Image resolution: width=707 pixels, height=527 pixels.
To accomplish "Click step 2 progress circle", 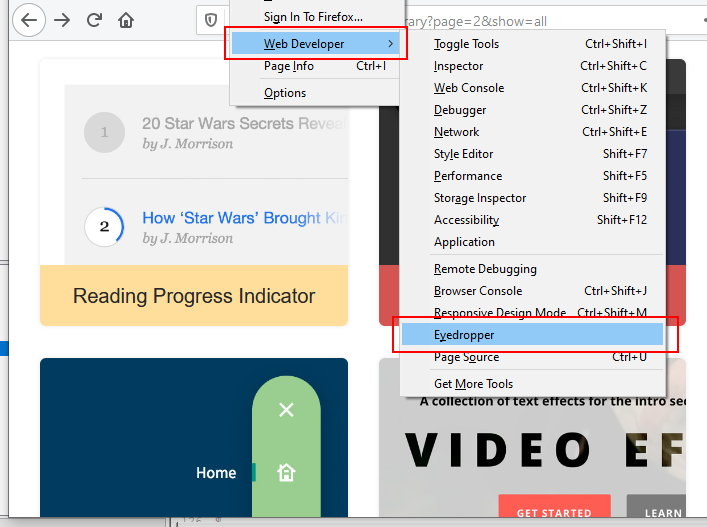I will (104, 227).
